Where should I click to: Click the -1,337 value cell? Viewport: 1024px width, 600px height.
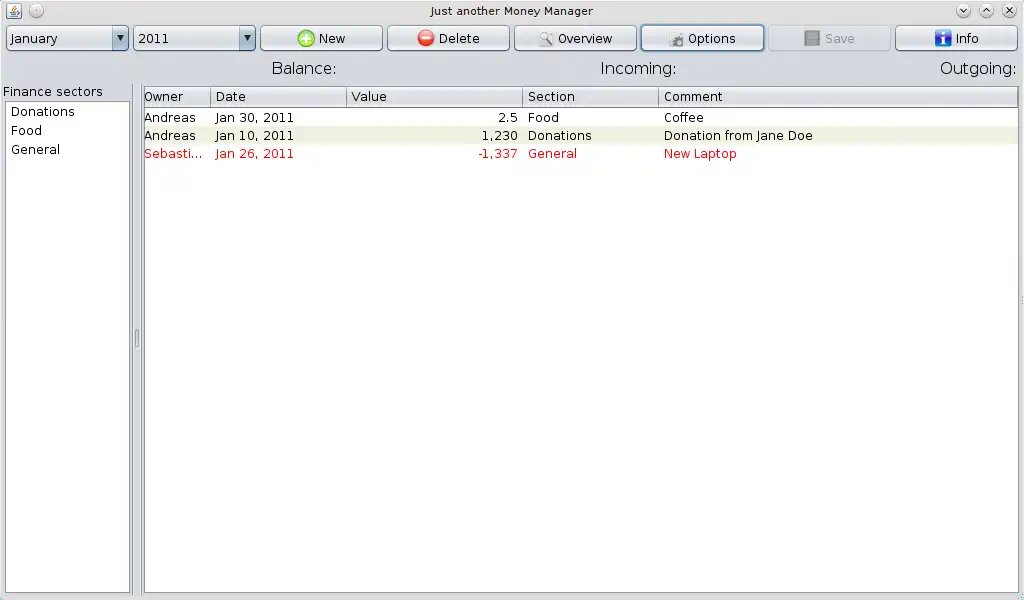click(434, 154)
